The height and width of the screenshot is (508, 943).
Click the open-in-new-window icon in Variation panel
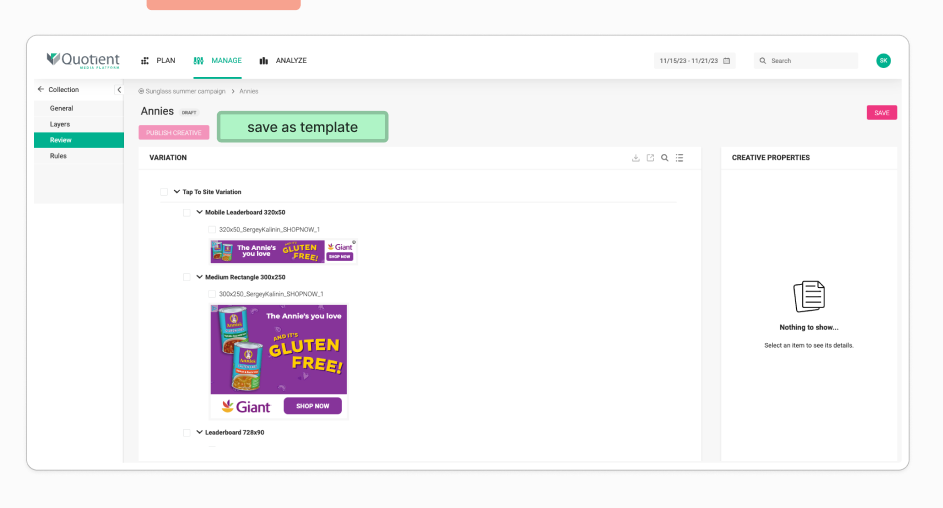tap(650, 158)
